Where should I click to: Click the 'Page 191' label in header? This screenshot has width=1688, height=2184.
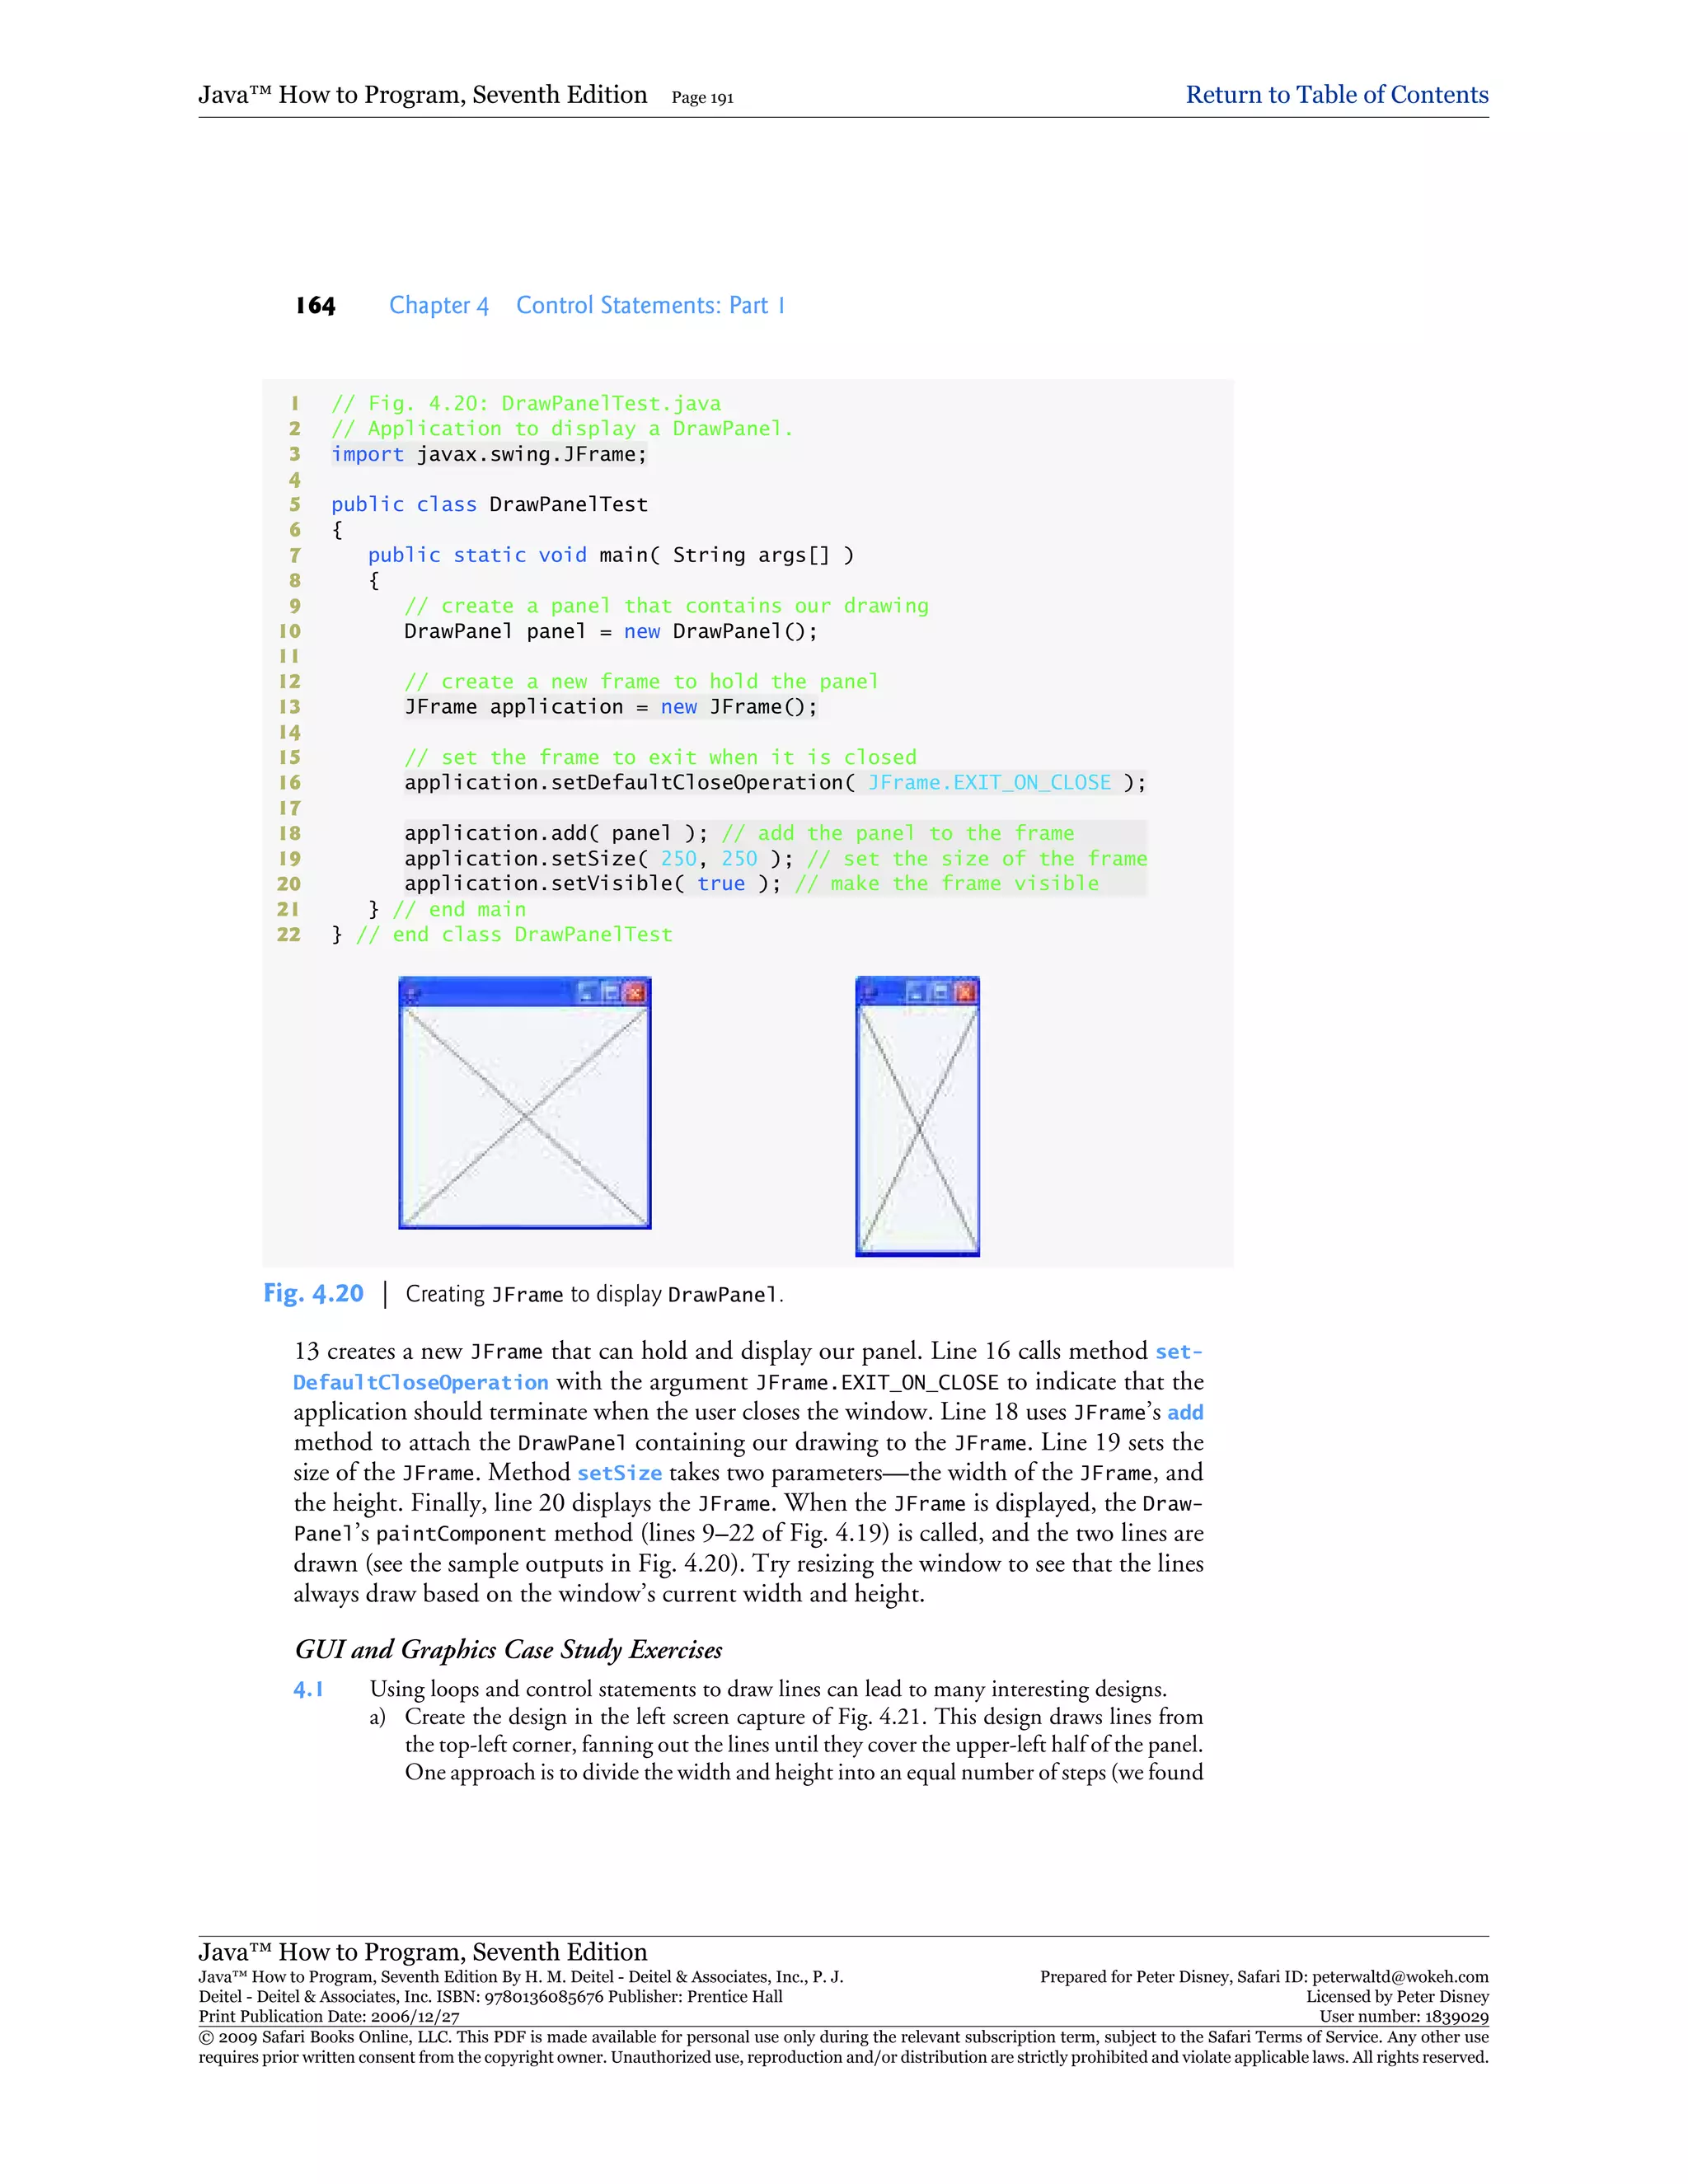click(x=702, y=98)
